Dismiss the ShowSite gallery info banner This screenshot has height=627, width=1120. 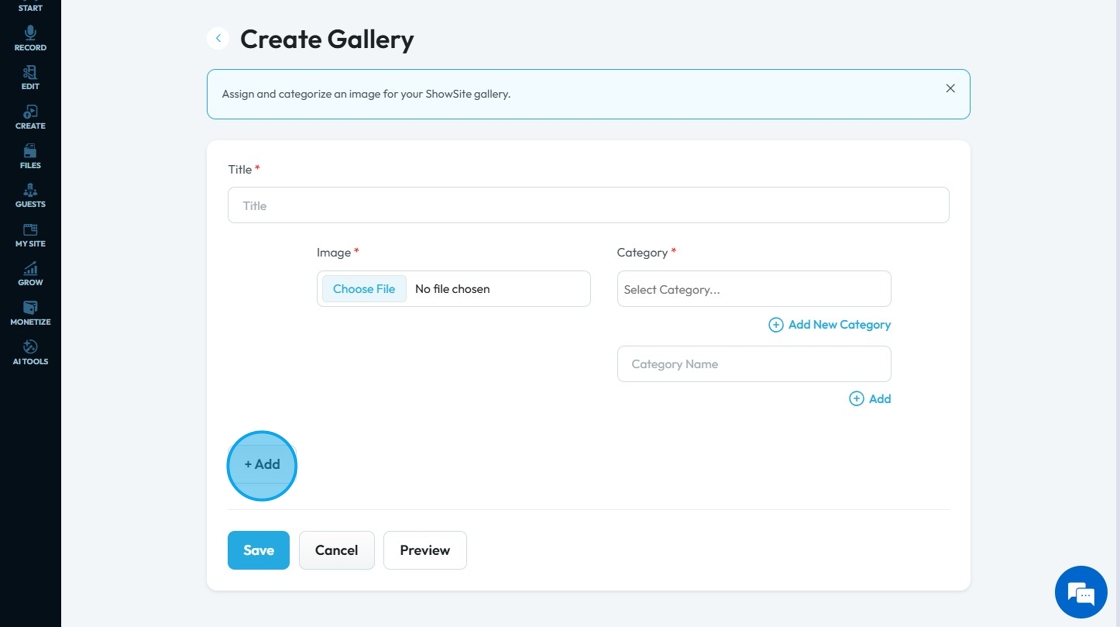pos(950,88)
